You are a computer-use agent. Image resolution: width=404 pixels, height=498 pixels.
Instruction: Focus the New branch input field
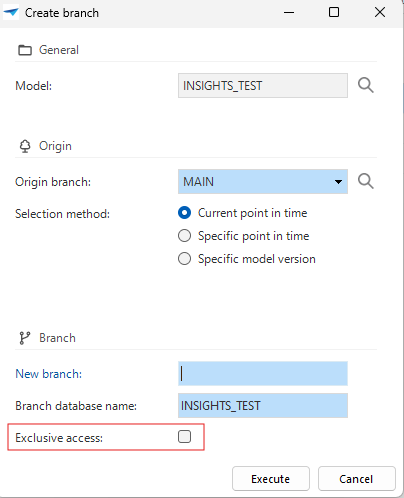(x=263, y=373)
